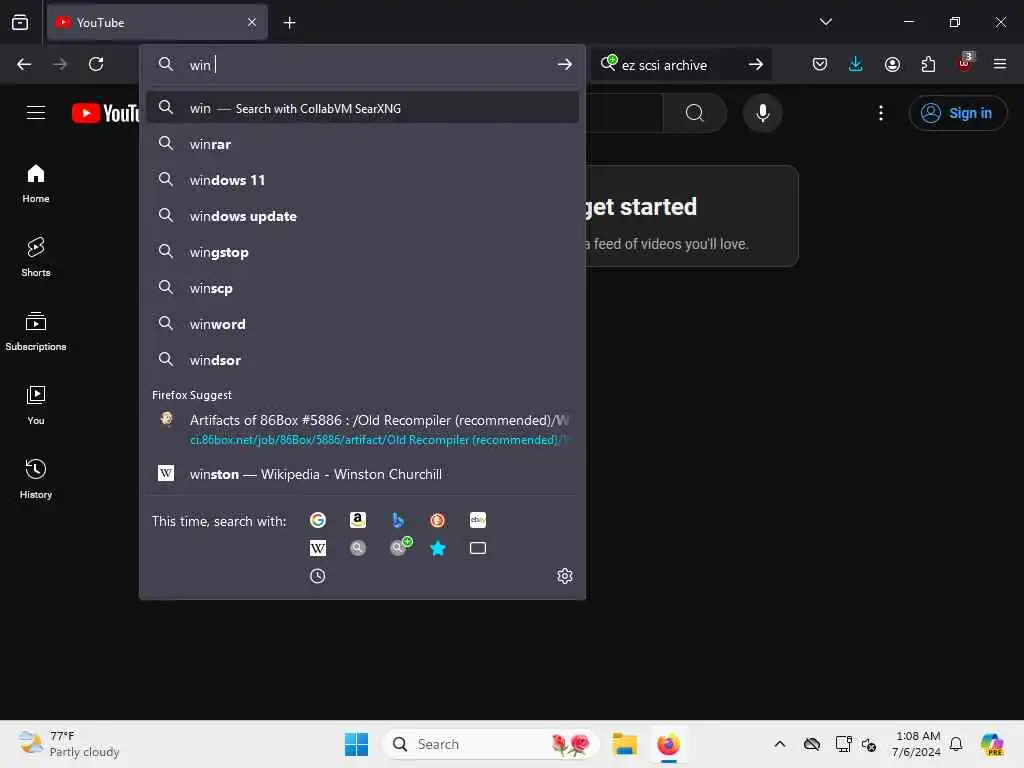Open search settings gear in URL dropdown
1024x768 pixels.
click(x=565, y=575)
